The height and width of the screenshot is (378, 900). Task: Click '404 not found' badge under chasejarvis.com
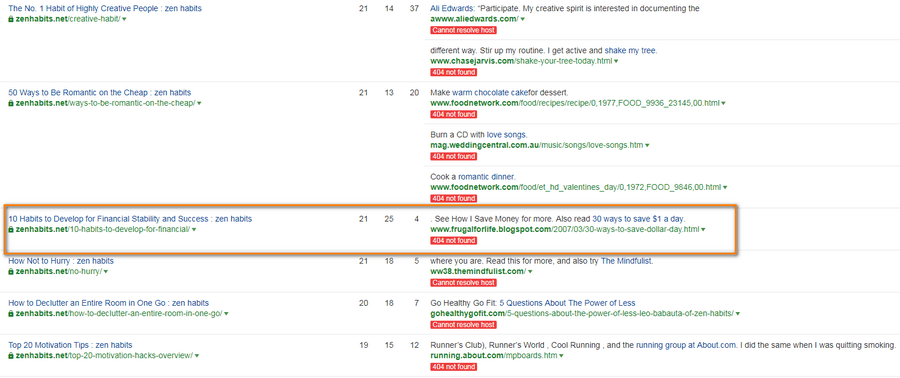tap(453, 72)
